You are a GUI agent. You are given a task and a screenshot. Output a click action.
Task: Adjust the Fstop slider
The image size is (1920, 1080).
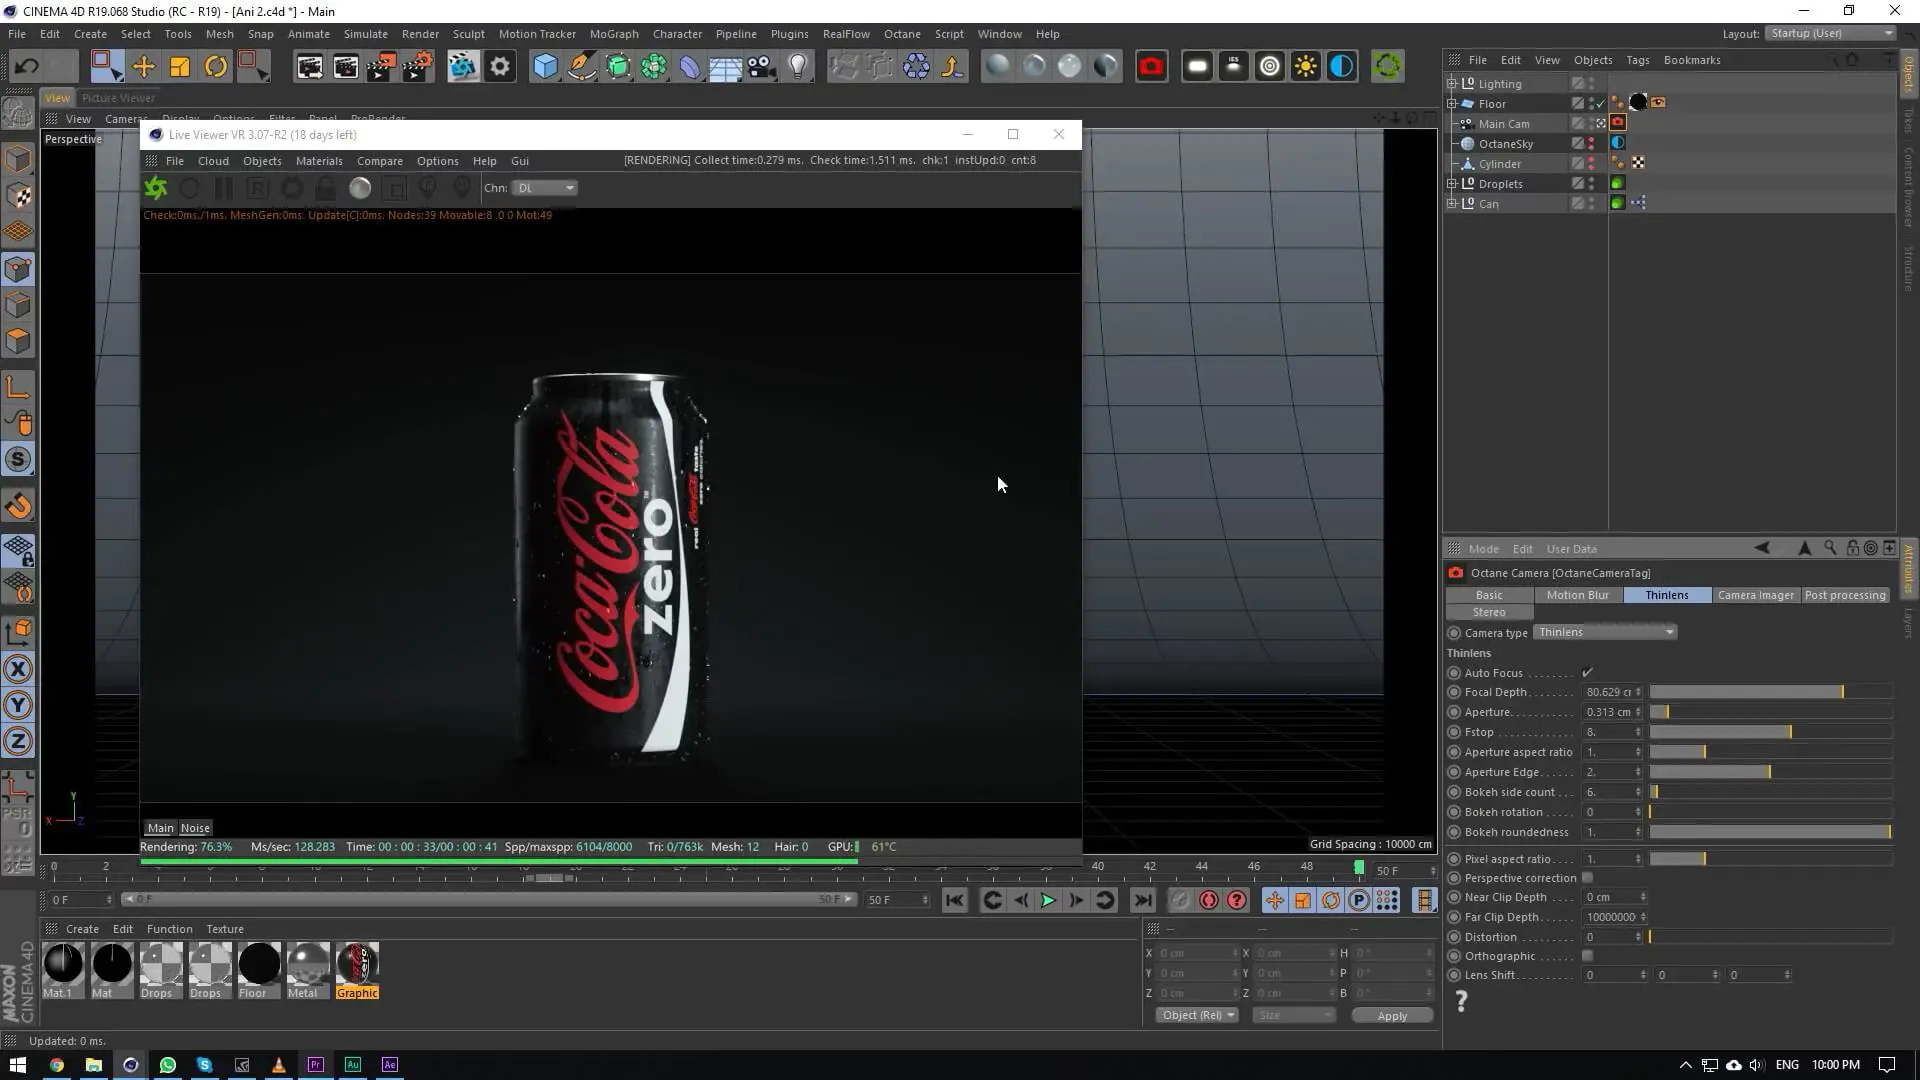(x=1770, y=732)
